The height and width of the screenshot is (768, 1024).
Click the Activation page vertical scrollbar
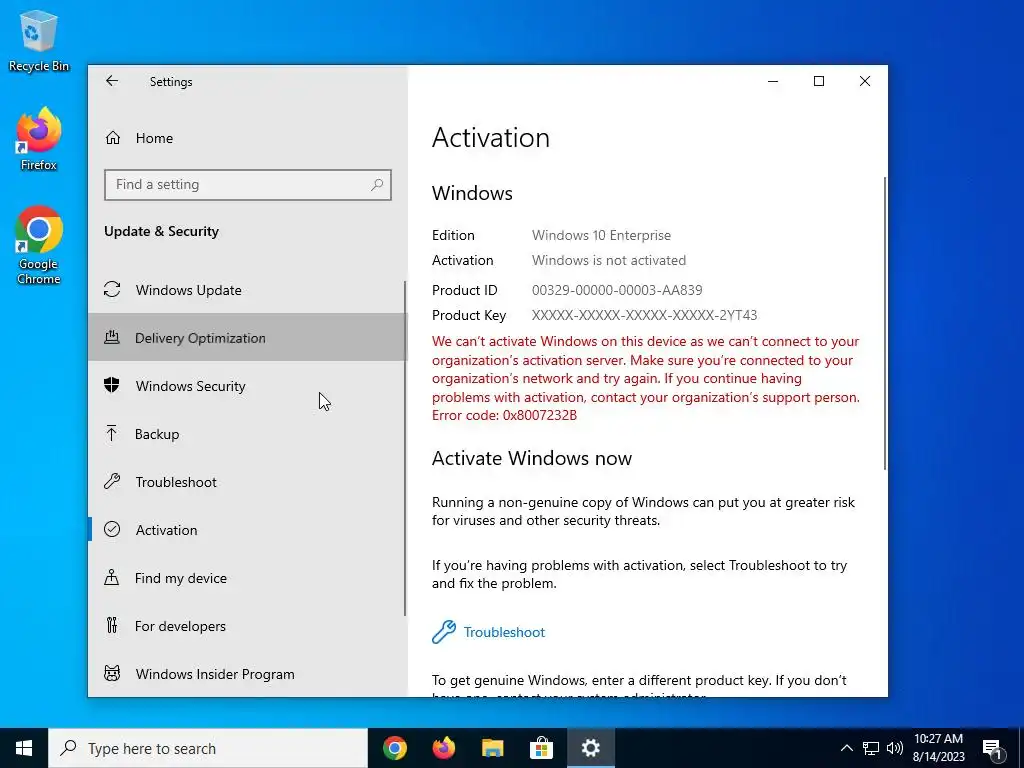885,323
